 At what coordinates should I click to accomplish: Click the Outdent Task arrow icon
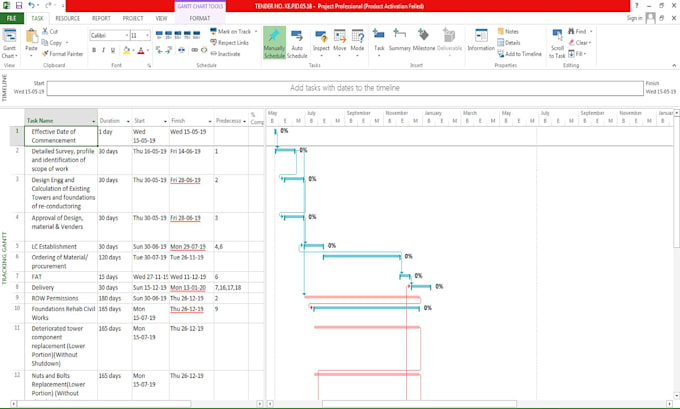click(x=159, y=50)
